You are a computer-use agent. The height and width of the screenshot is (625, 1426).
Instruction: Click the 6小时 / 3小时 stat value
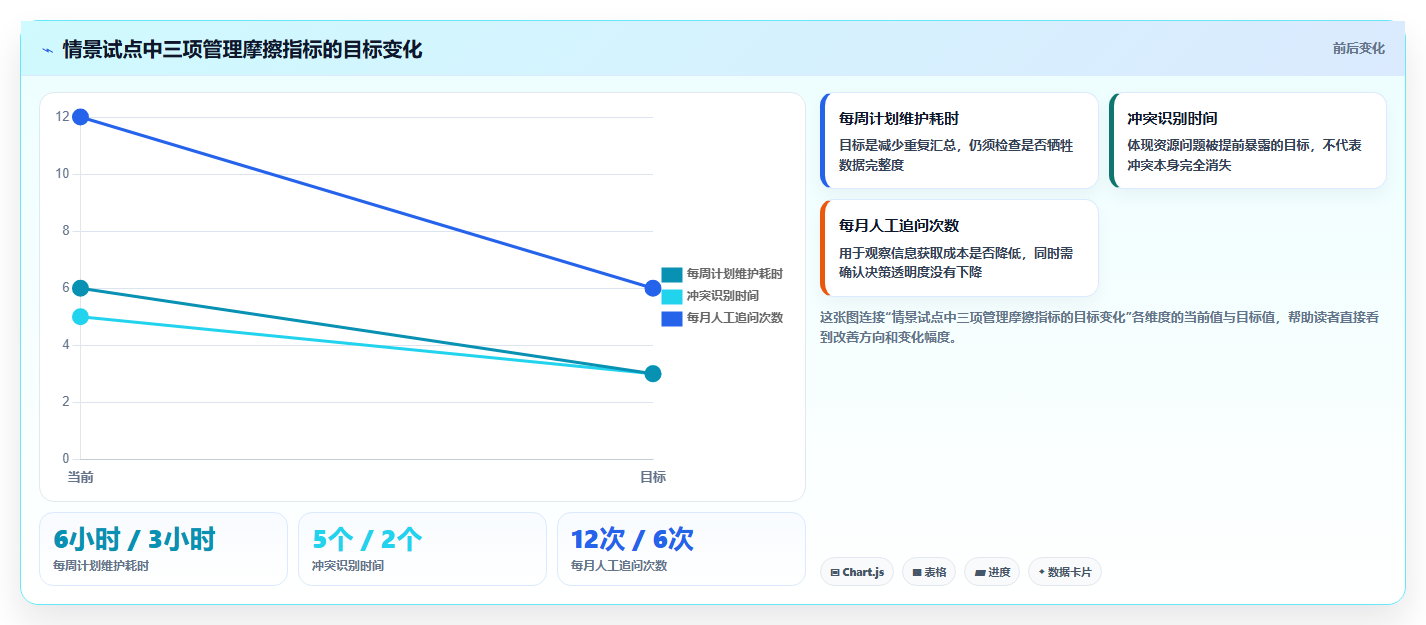click(x=134, y=540)
